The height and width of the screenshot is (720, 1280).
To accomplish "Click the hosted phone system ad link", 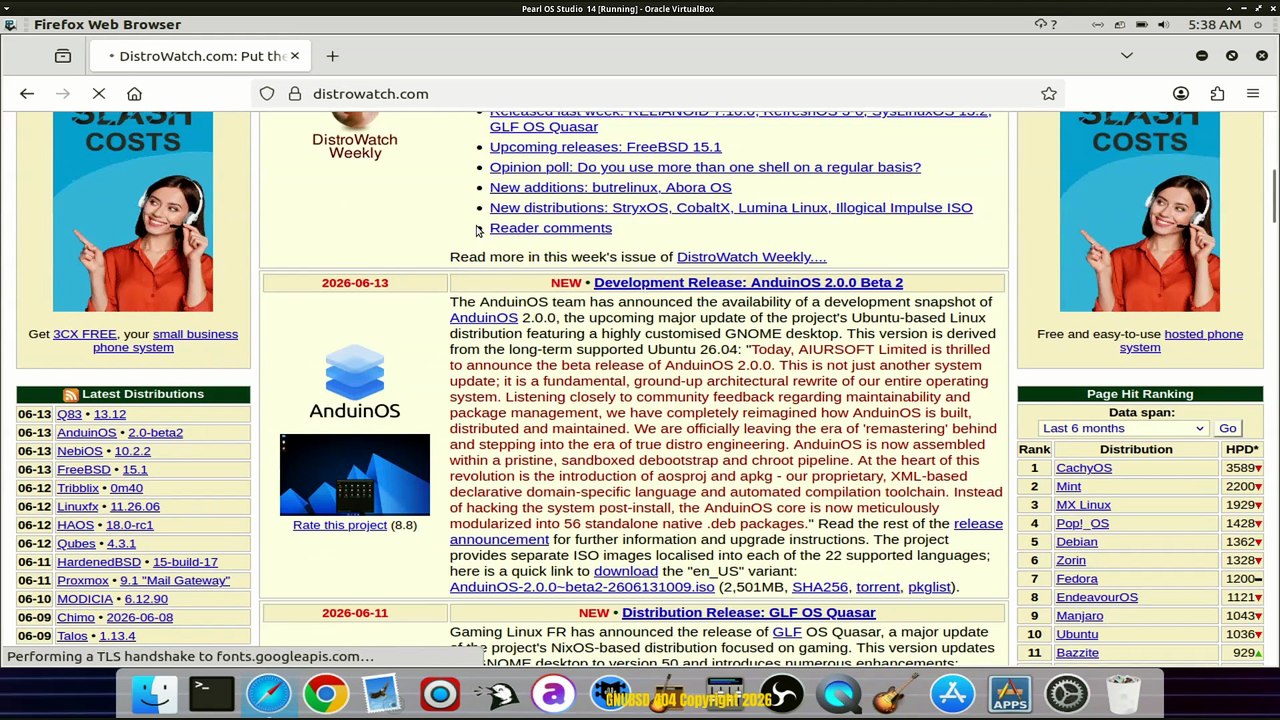I will pos(1182,341).
